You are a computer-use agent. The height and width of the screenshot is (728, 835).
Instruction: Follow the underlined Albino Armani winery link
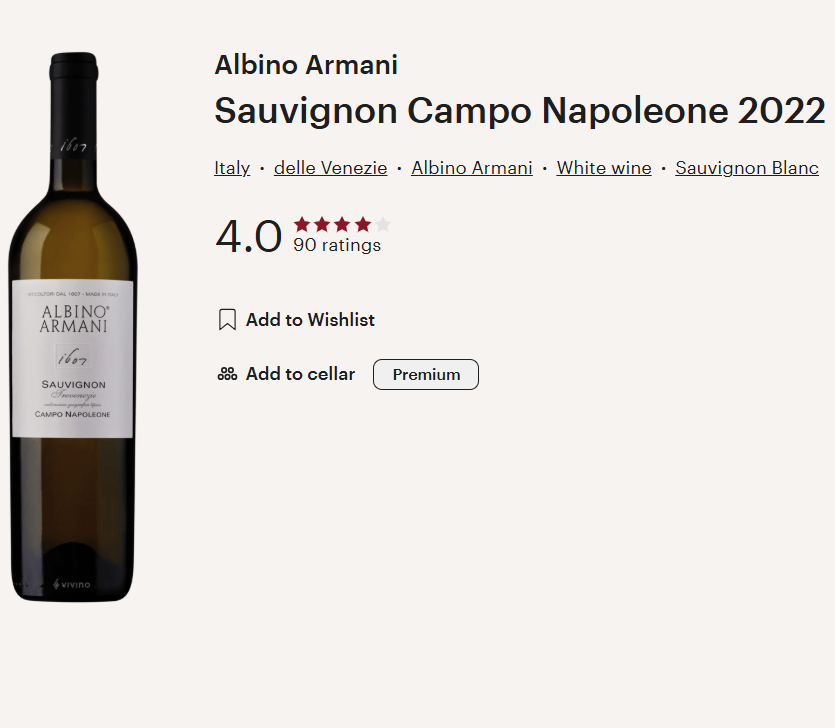(x=472, y=168)
